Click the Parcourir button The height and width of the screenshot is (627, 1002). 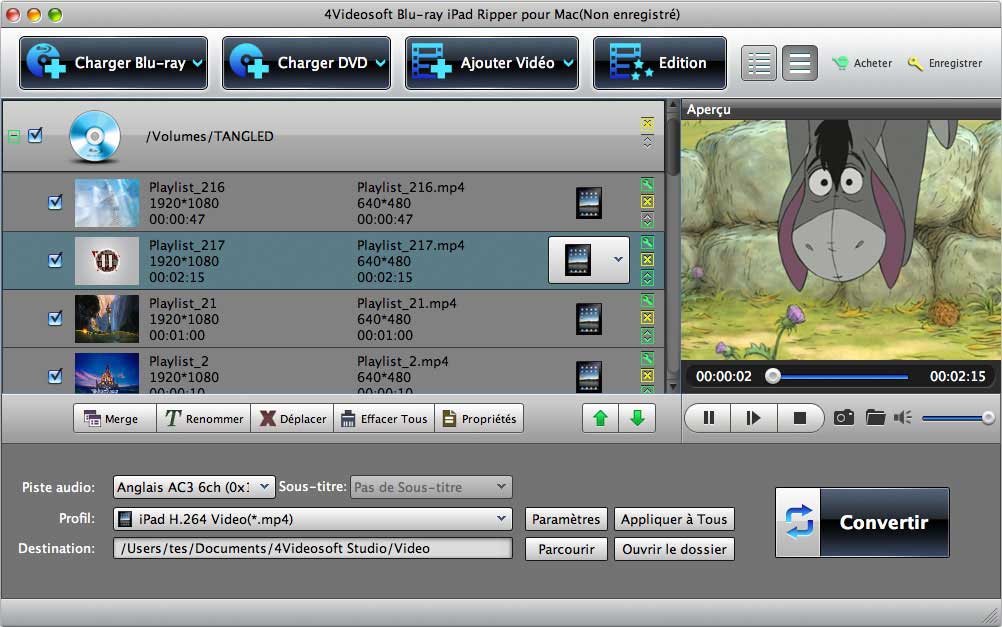click(566, 549)
